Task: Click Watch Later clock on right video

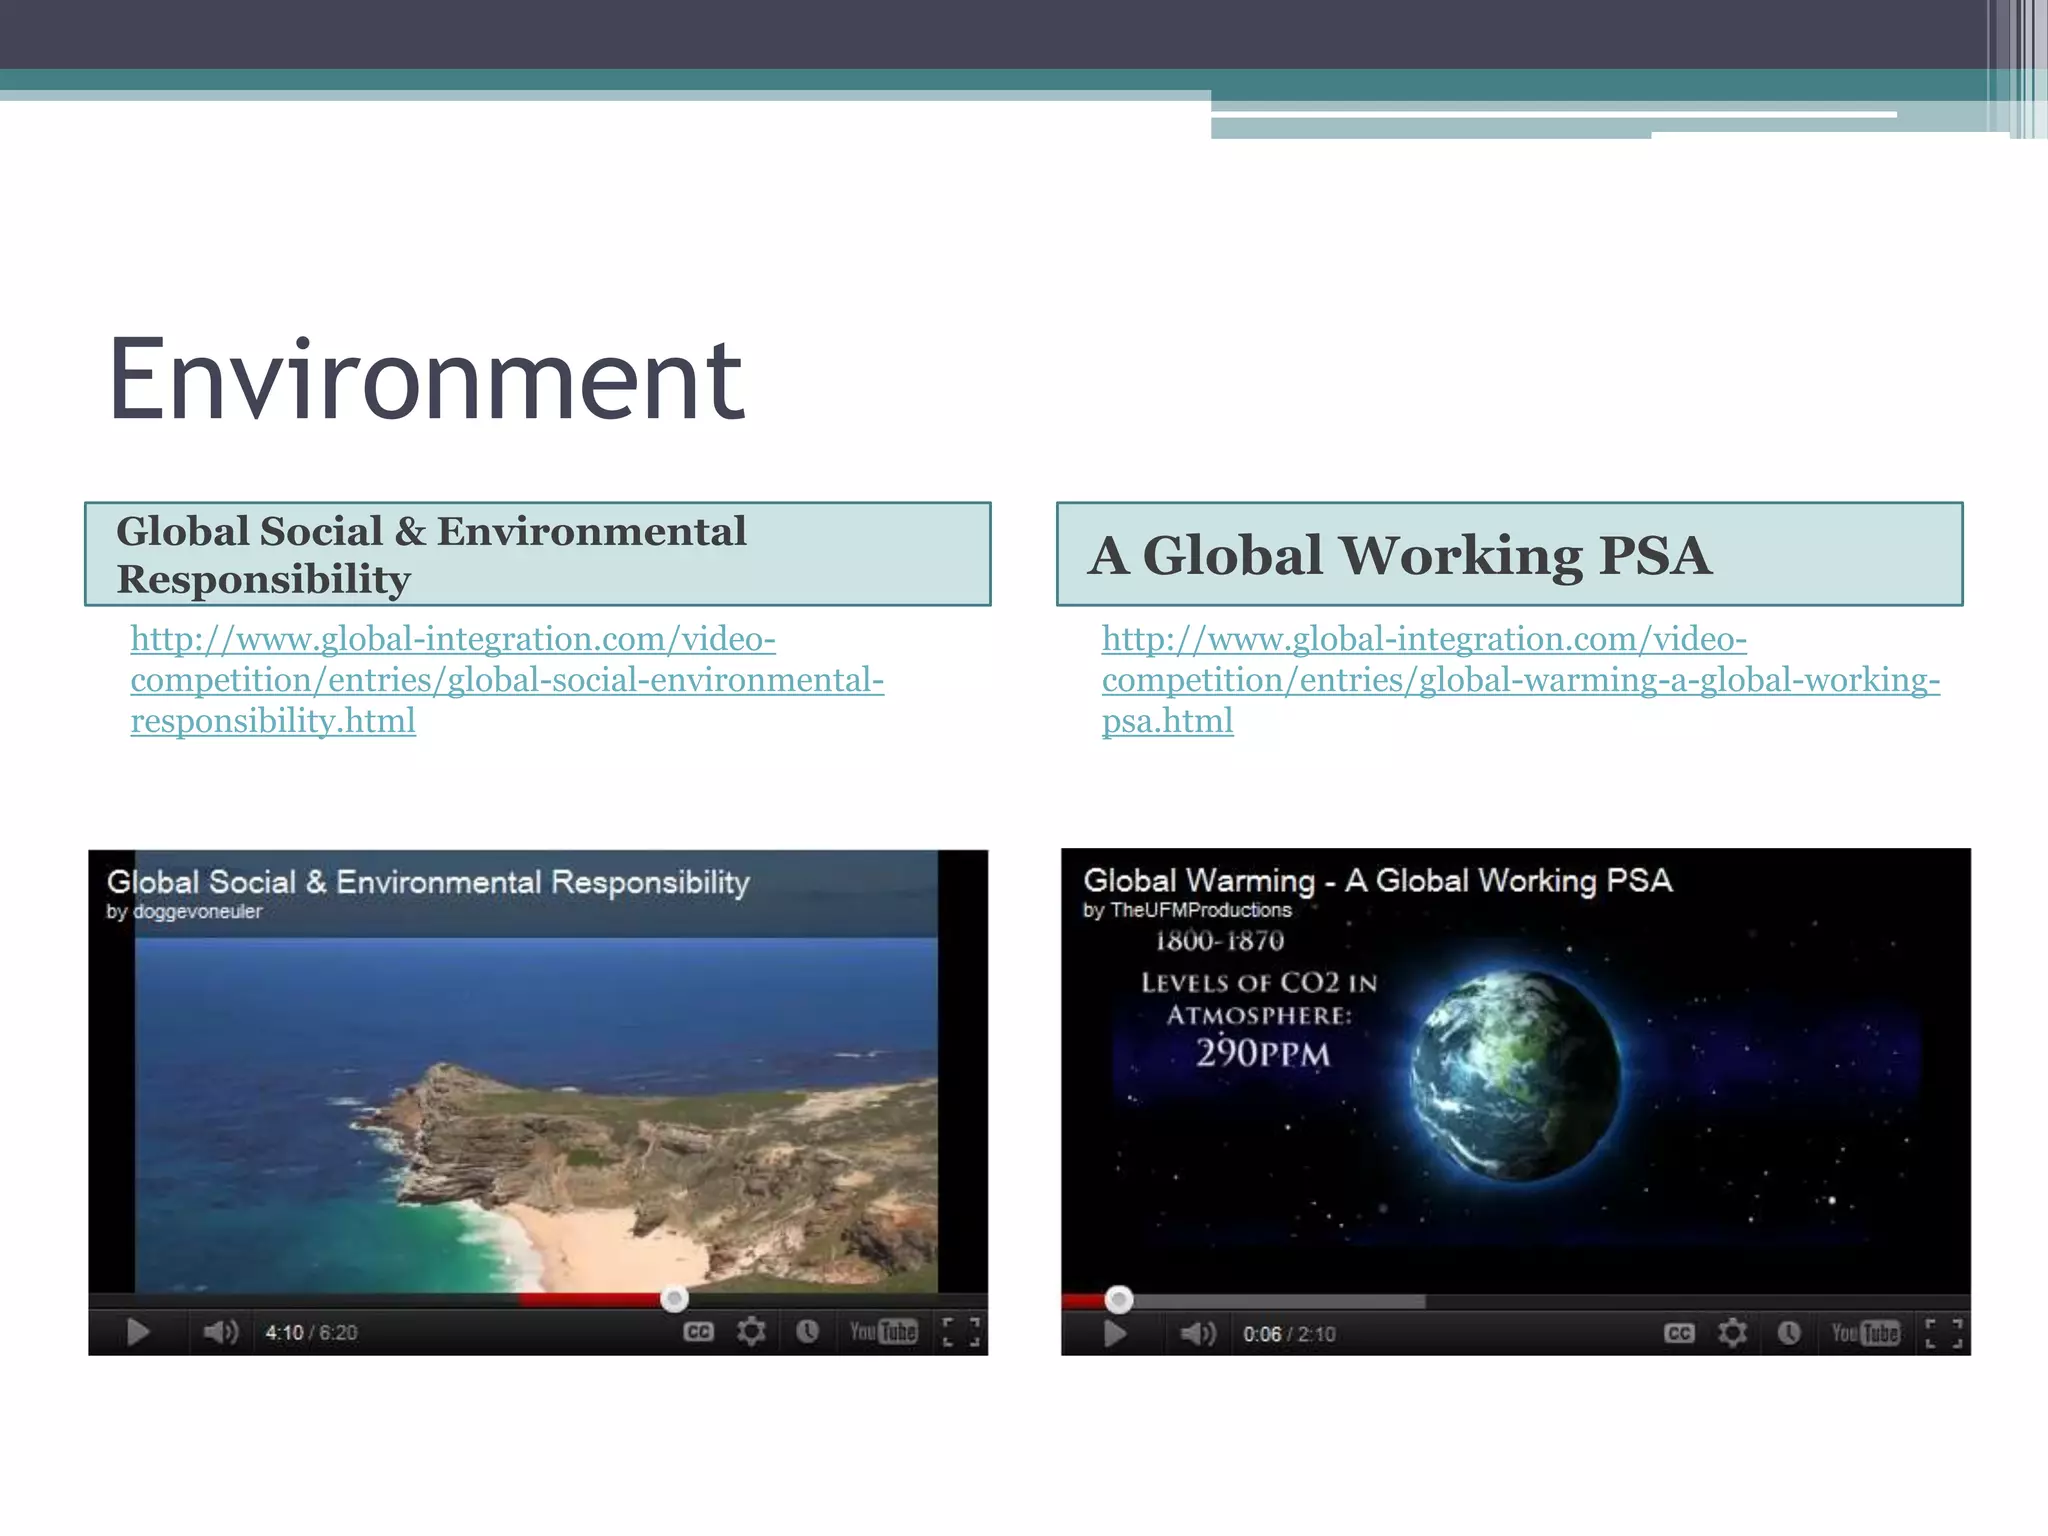Action: coord(1789,1332)
